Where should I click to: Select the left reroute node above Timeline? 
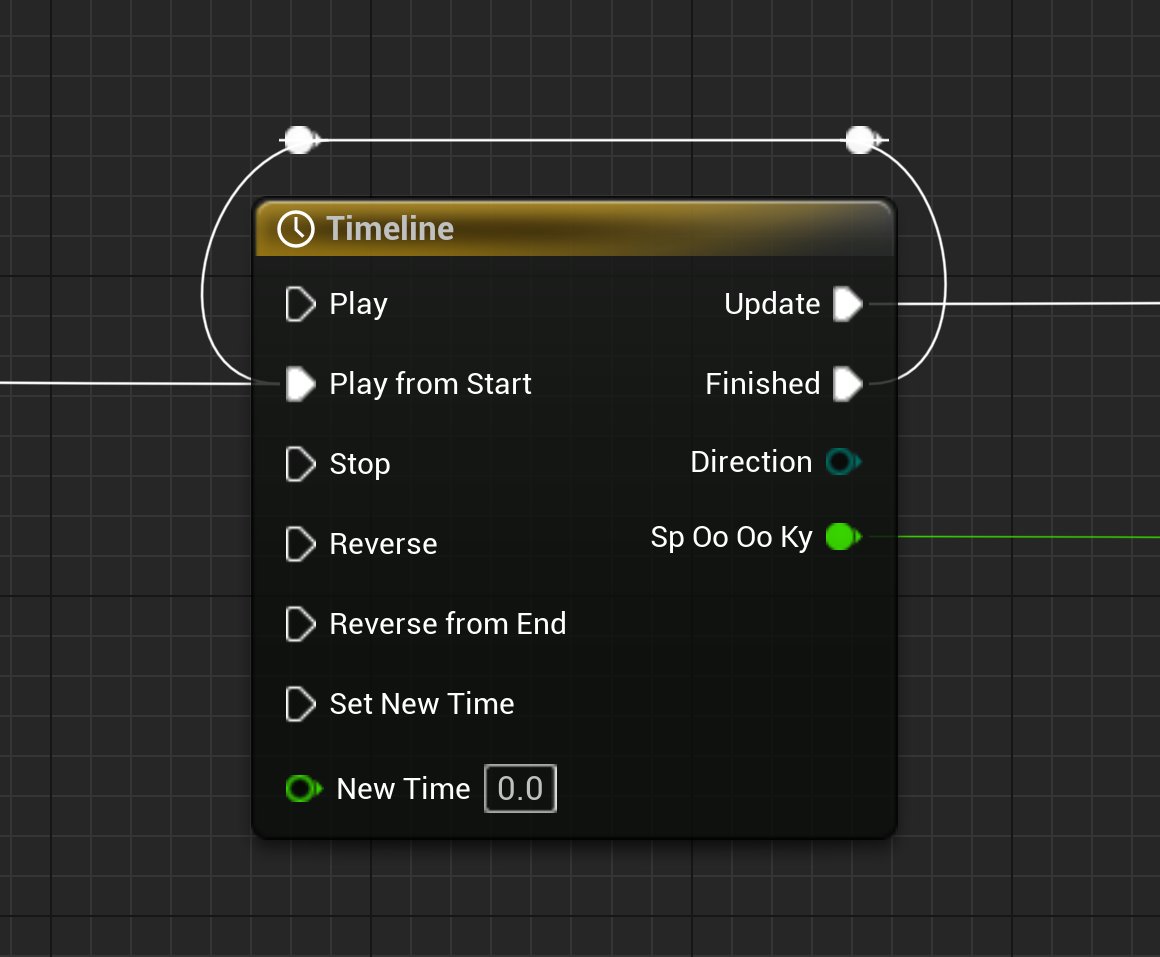pyautogui.click(x=300, y=139)
